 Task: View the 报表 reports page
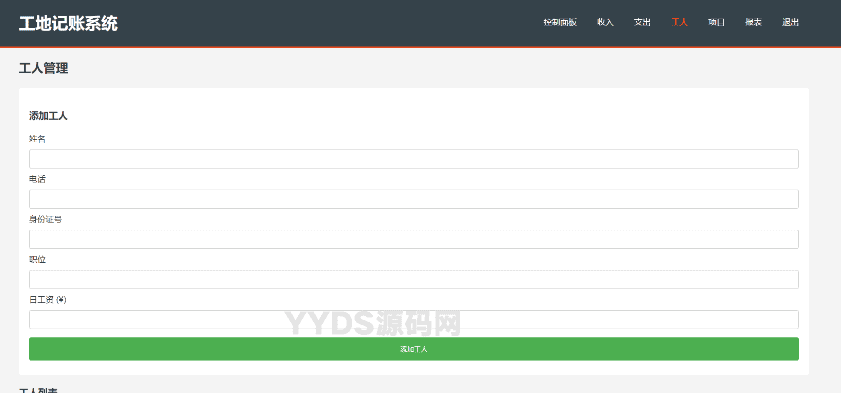pyautogui.click(x=753, y=22)
